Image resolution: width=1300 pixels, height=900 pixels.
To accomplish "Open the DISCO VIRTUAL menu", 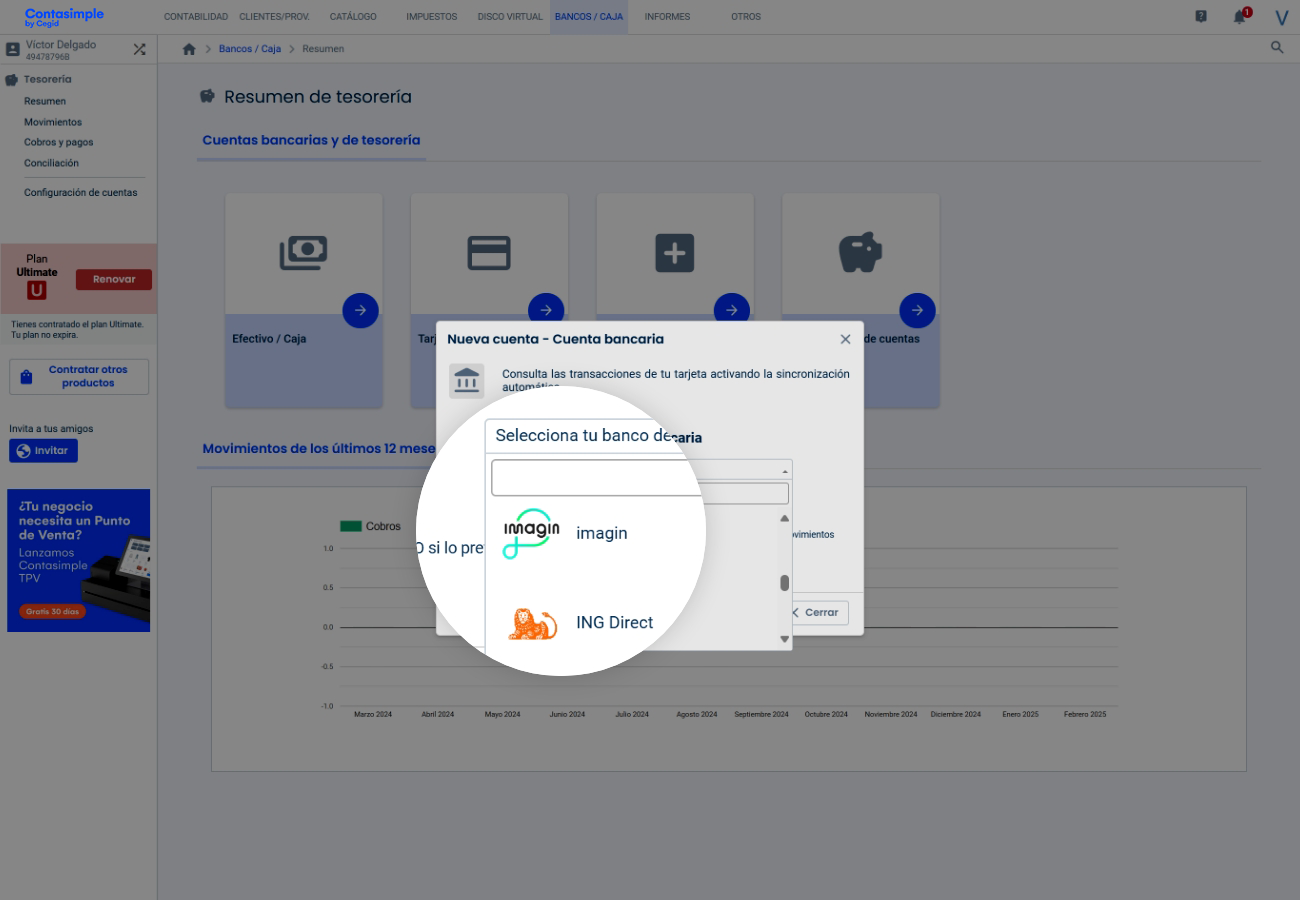I will tap(510, 17).
